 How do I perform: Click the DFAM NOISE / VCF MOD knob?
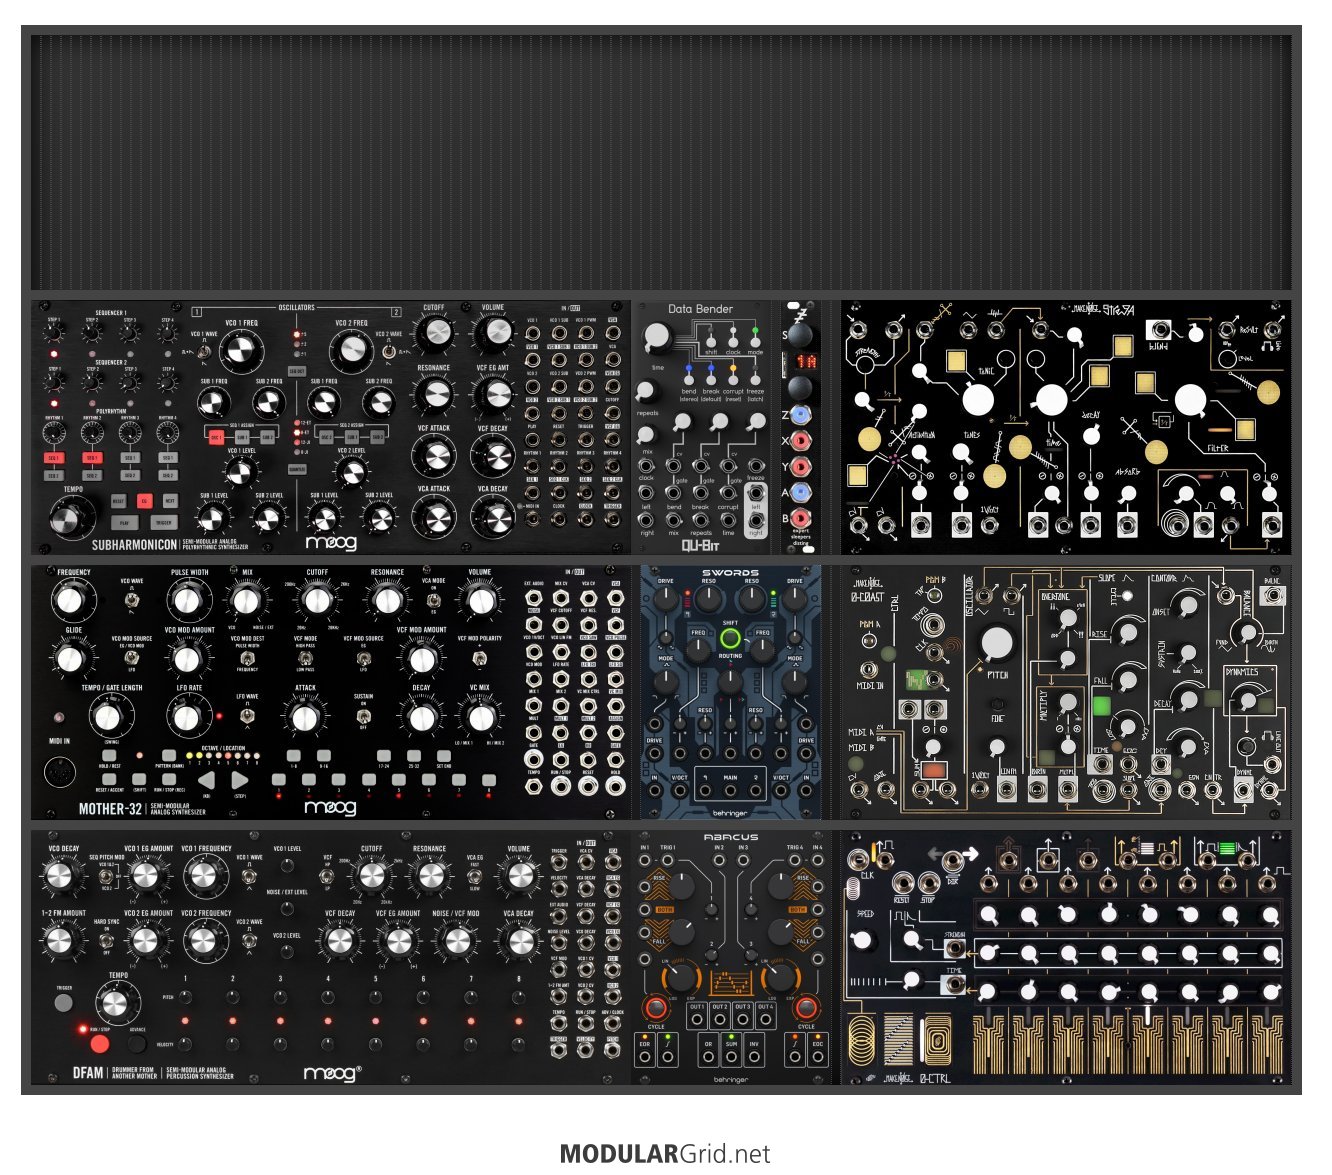pyautogui.click(x=457, y=941)
